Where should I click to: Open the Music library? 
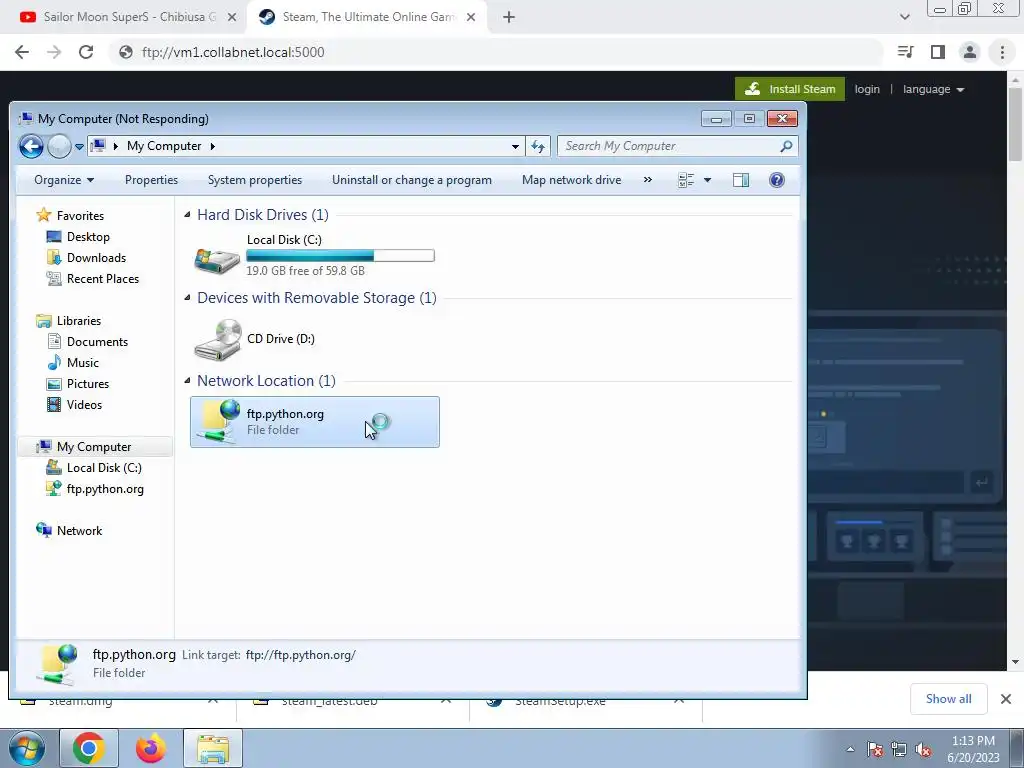[x=82, y=362]
